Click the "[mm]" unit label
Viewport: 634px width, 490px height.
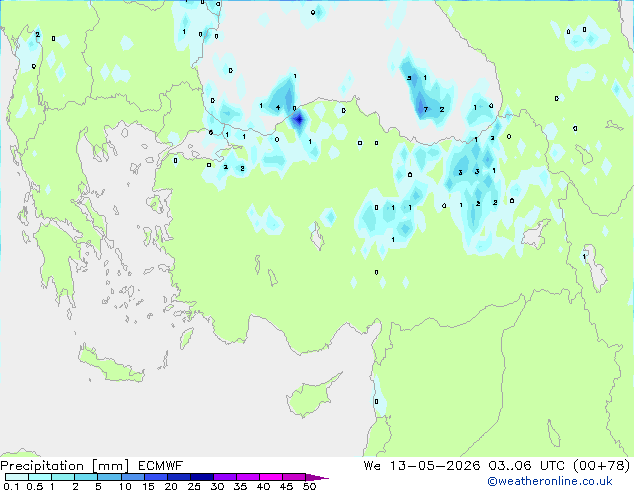[110, 466]
